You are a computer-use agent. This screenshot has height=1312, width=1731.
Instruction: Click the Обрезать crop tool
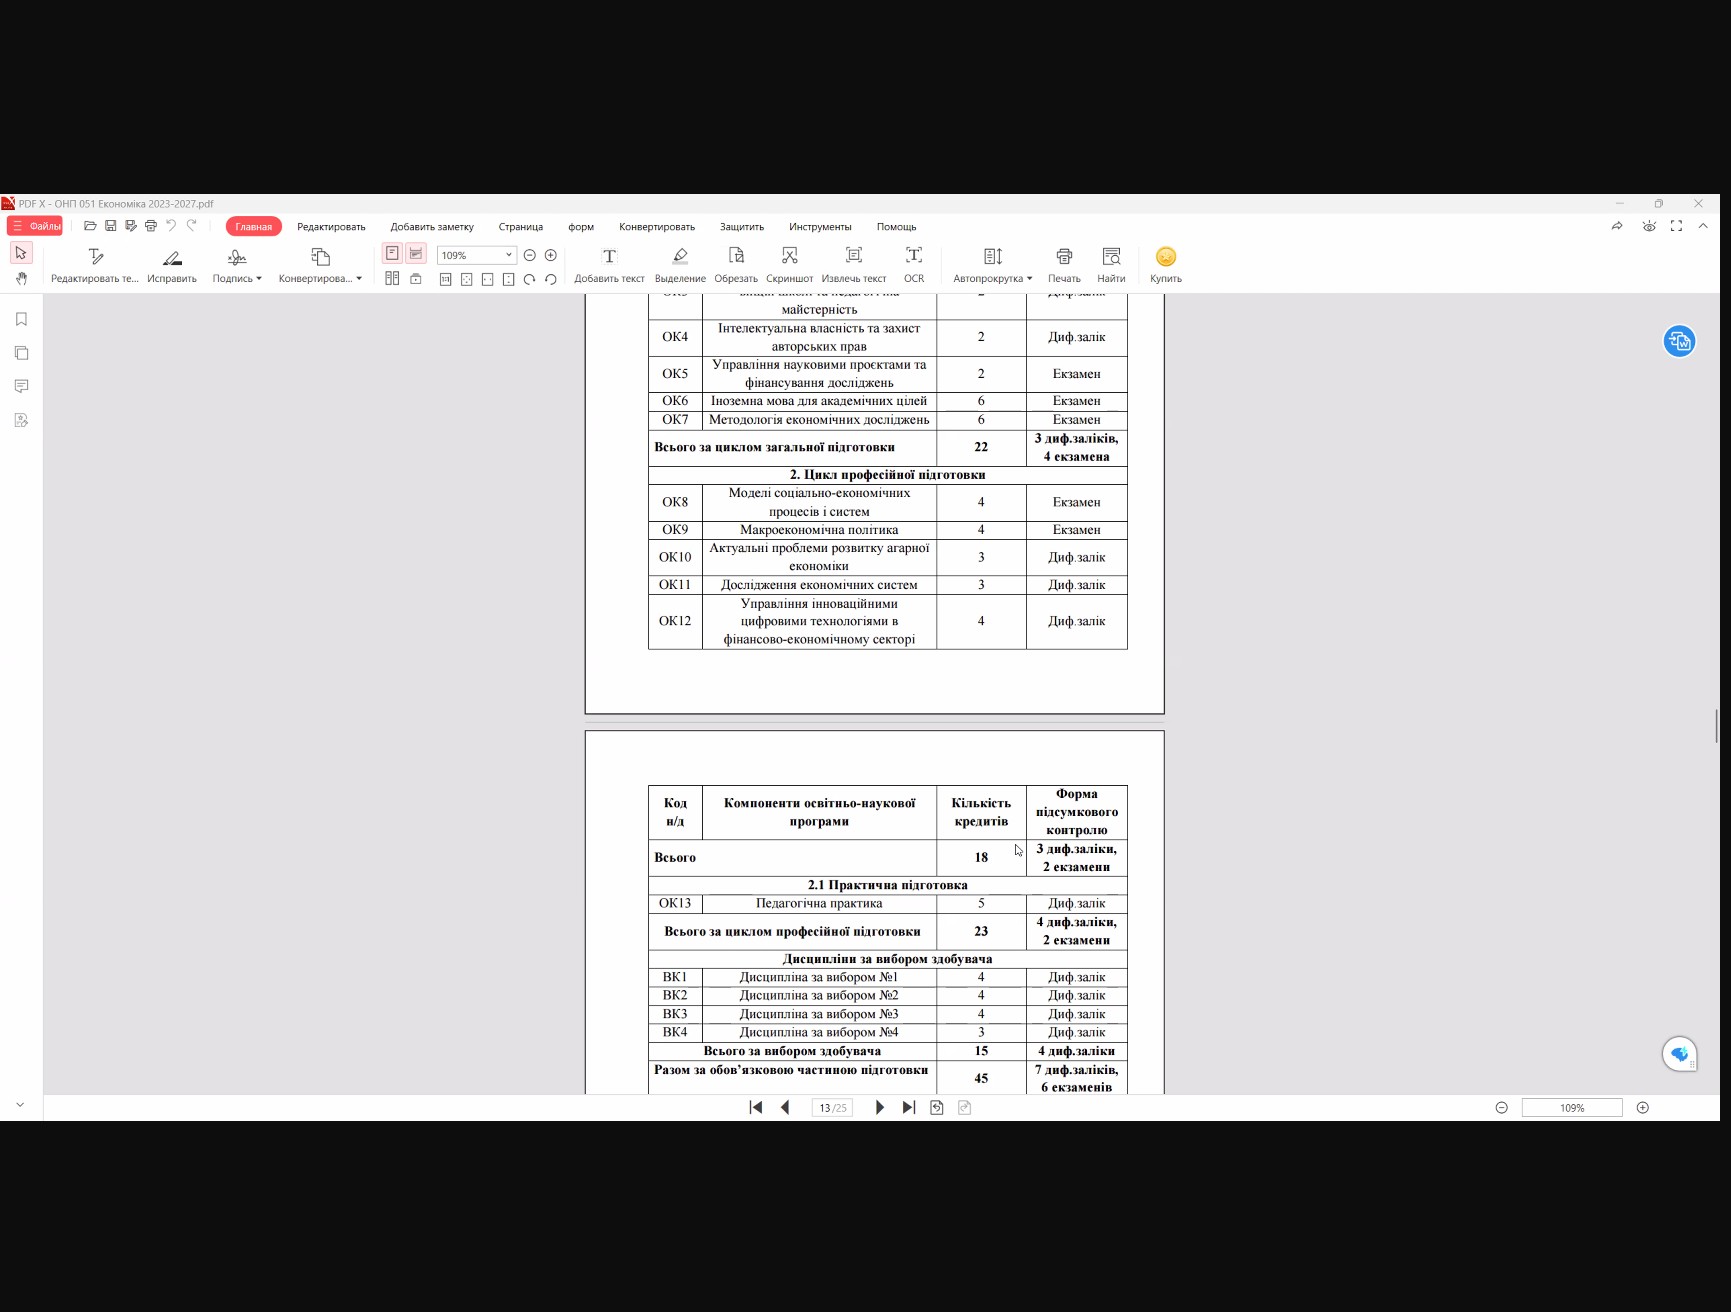tap(736, 266)
